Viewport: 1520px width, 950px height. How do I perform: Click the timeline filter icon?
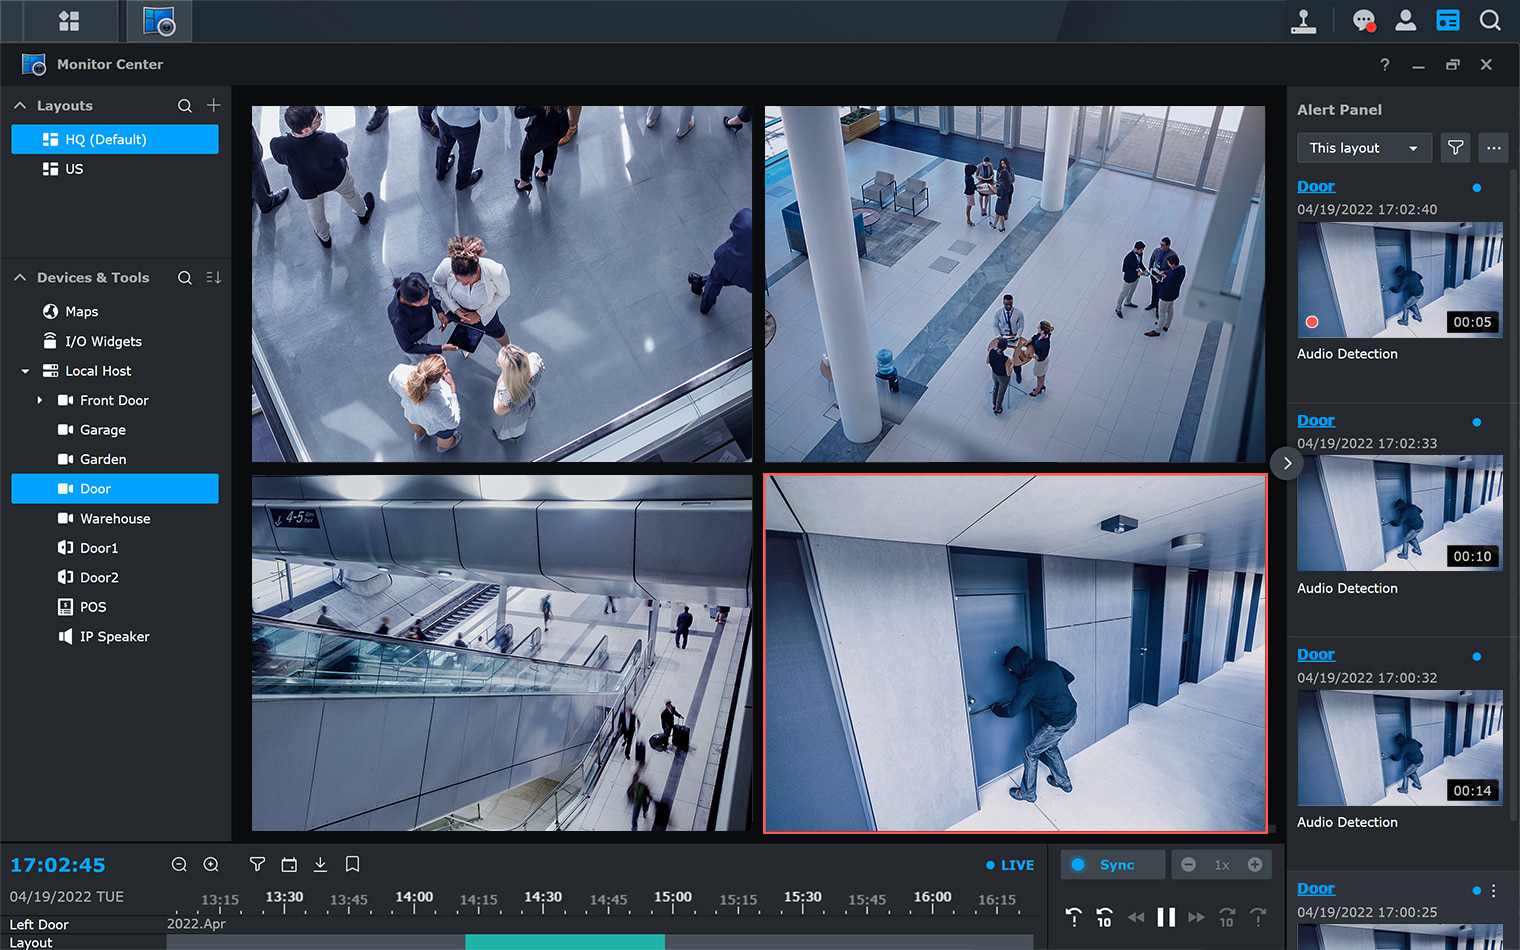click(257, 864)
